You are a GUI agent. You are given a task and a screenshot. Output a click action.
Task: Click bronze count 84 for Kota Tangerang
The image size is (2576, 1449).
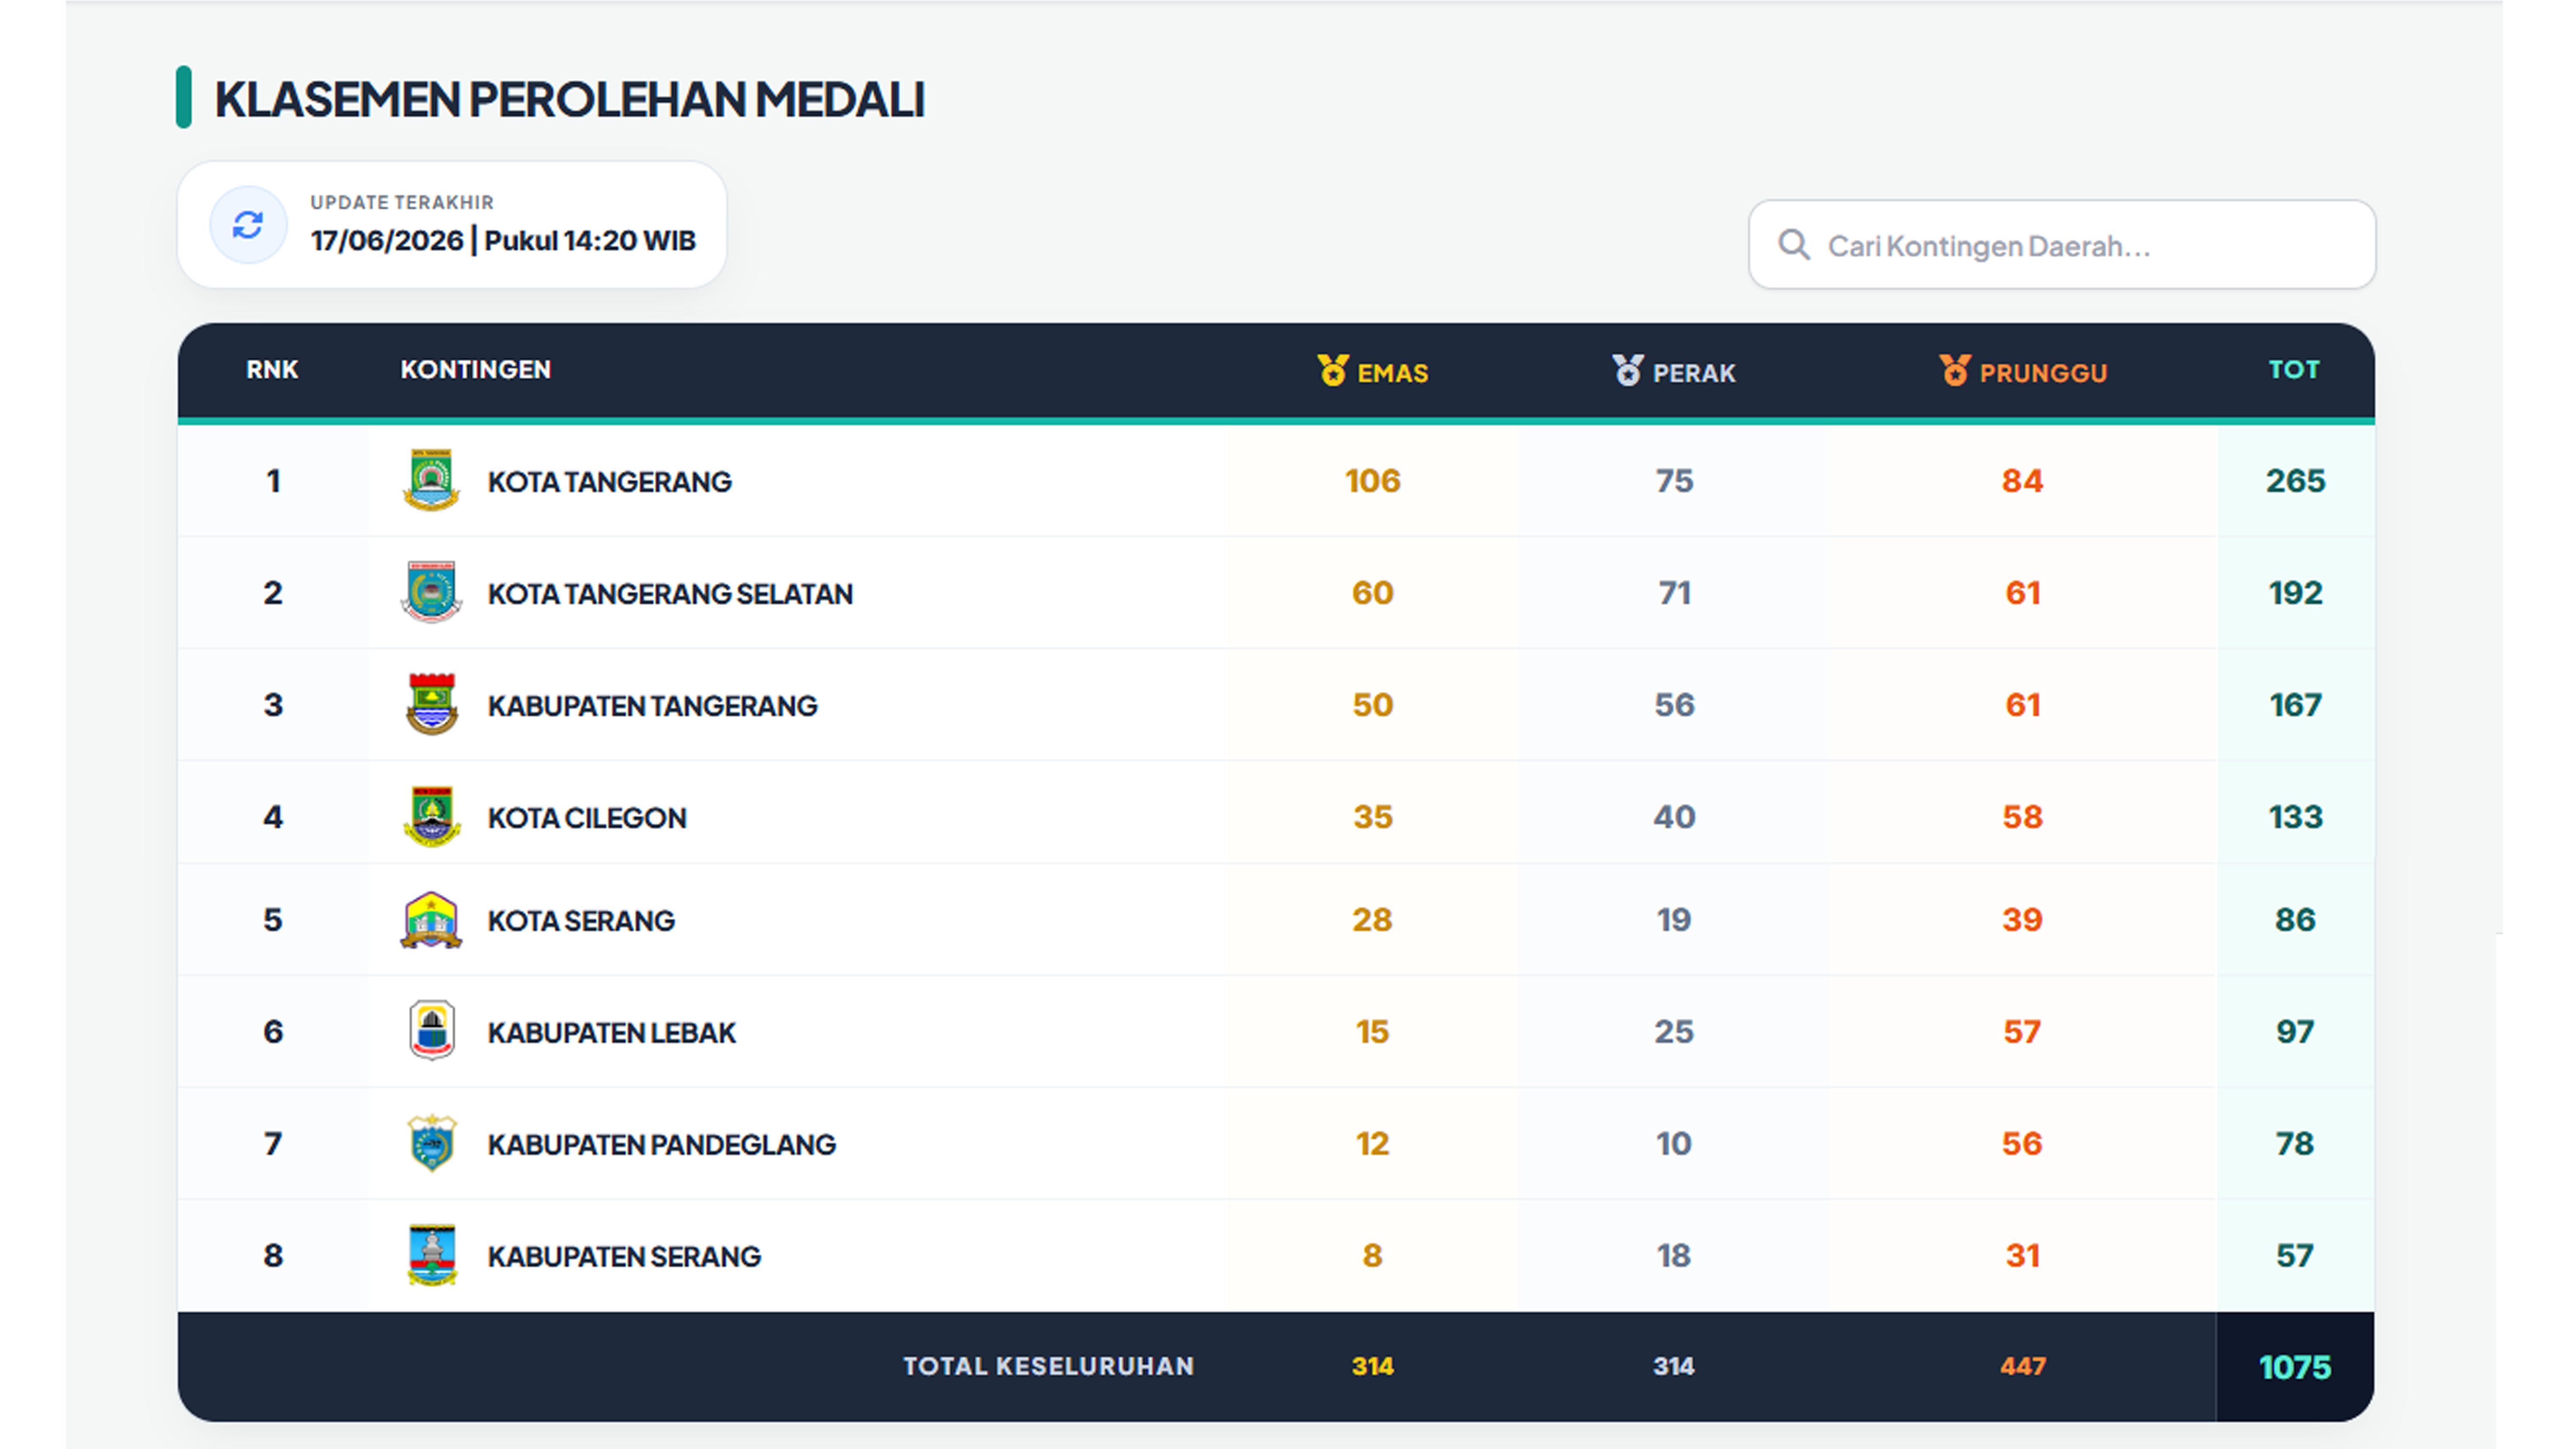2022,481
